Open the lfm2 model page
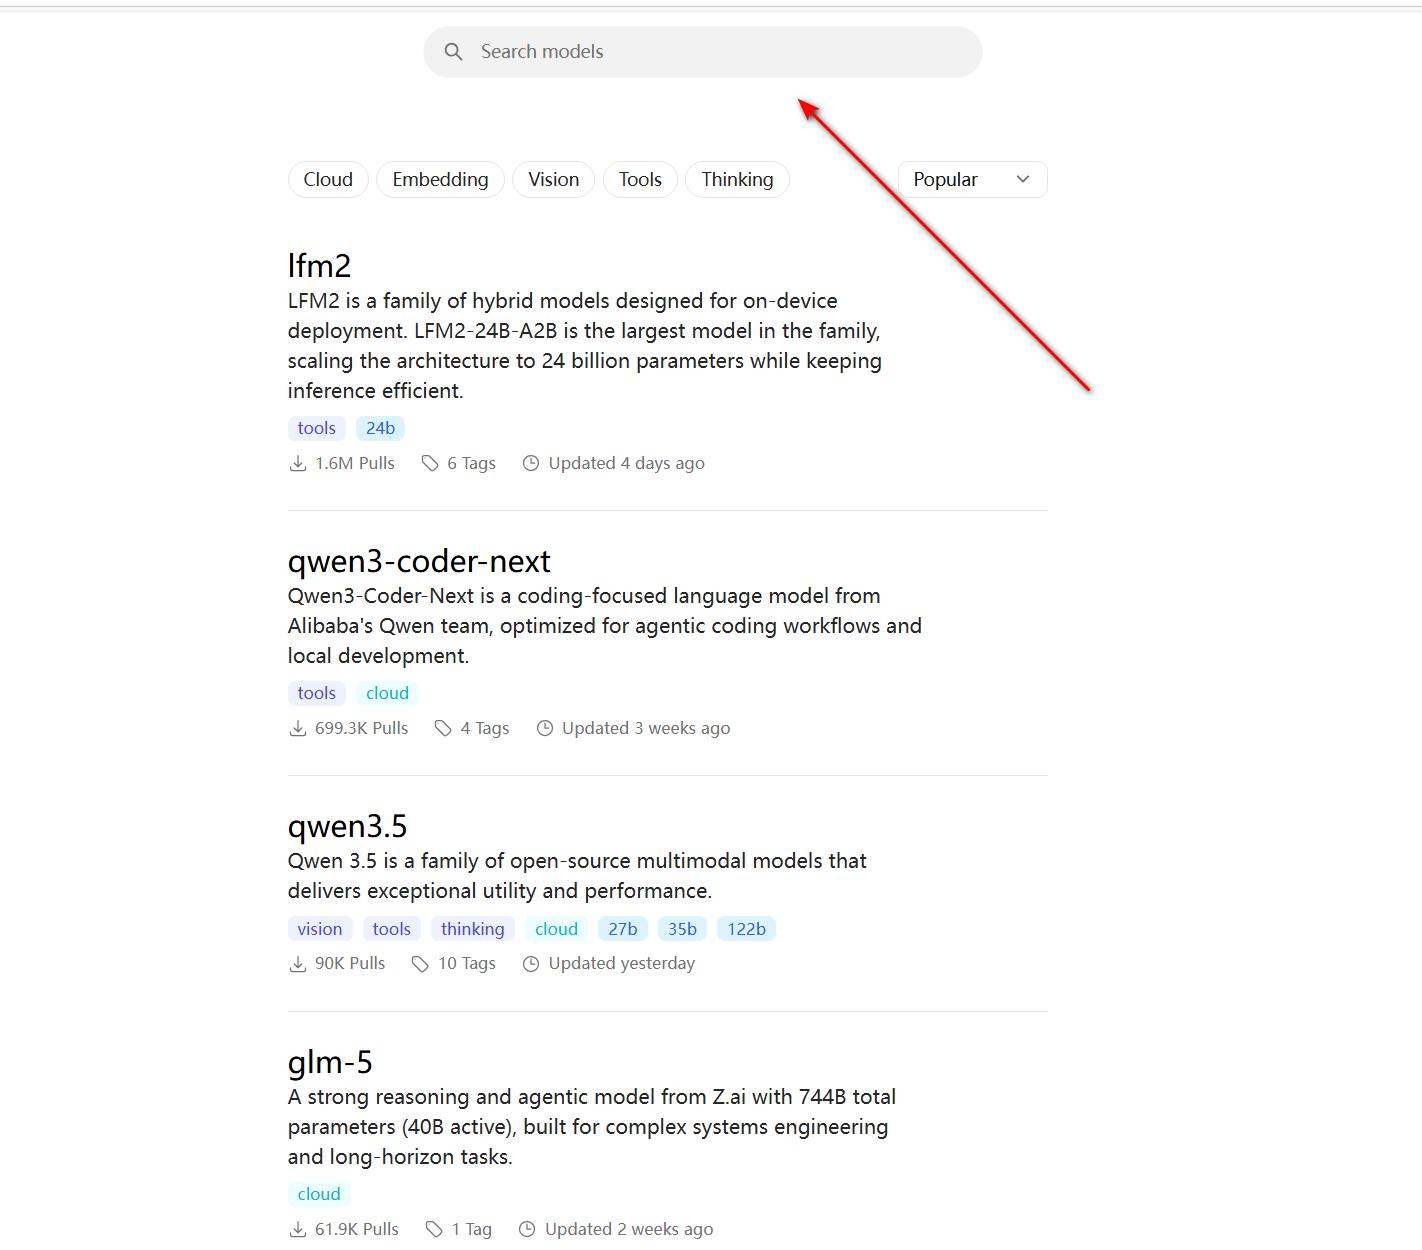 [x=319, y=266]
